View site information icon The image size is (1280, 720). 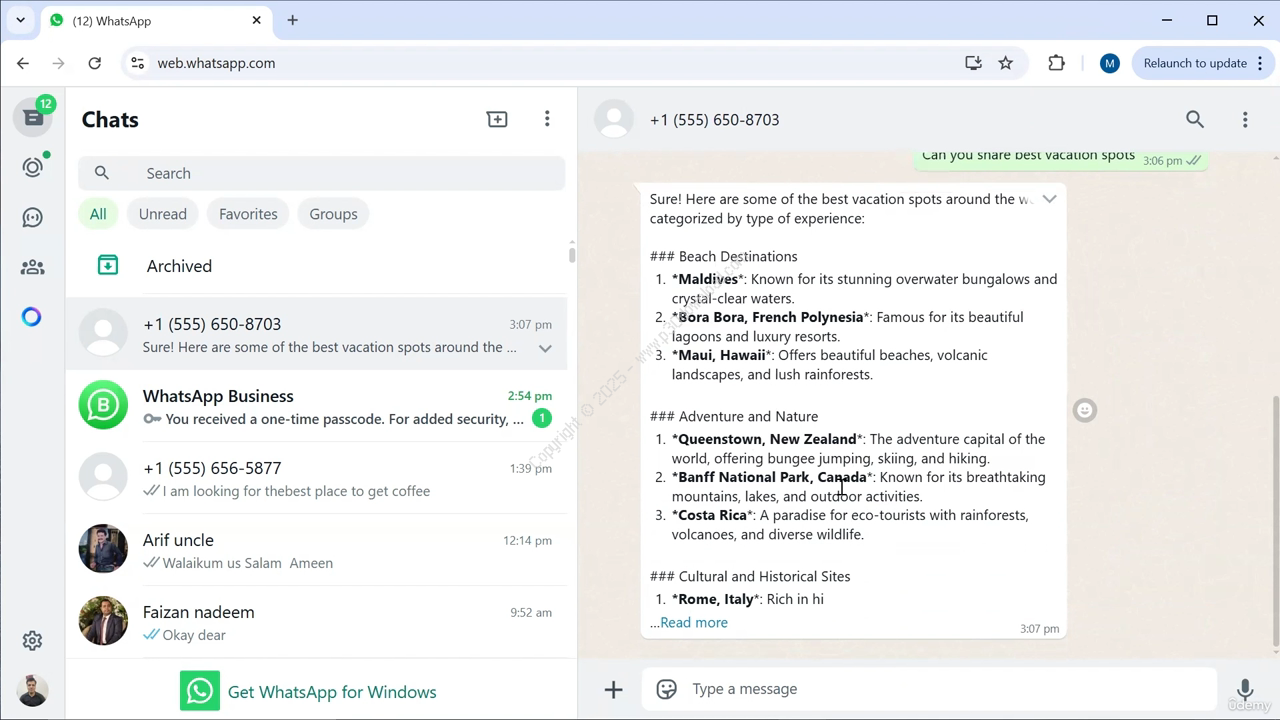click(138, 63)
